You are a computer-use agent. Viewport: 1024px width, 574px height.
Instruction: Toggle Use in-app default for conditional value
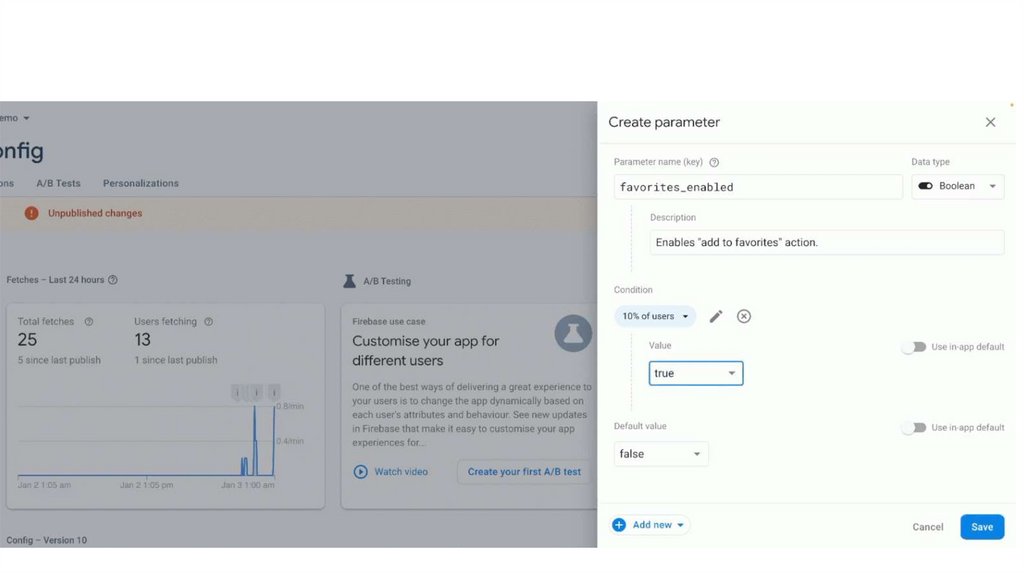[913, 347]
